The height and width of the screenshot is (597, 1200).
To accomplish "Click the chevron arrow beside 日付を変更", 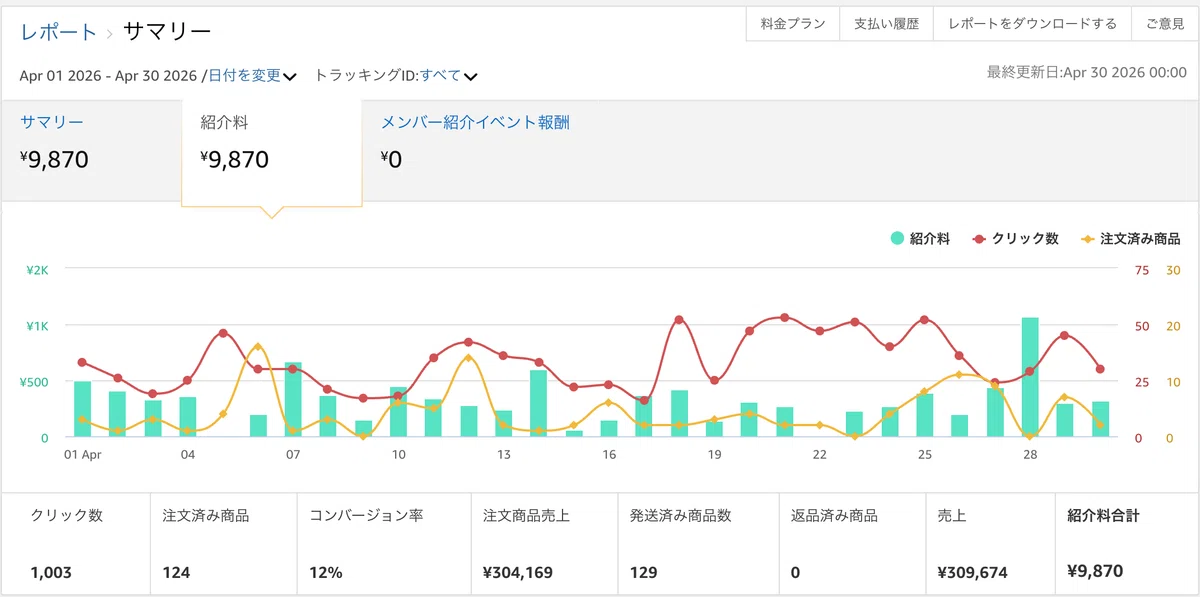I will tap(289, 76).
